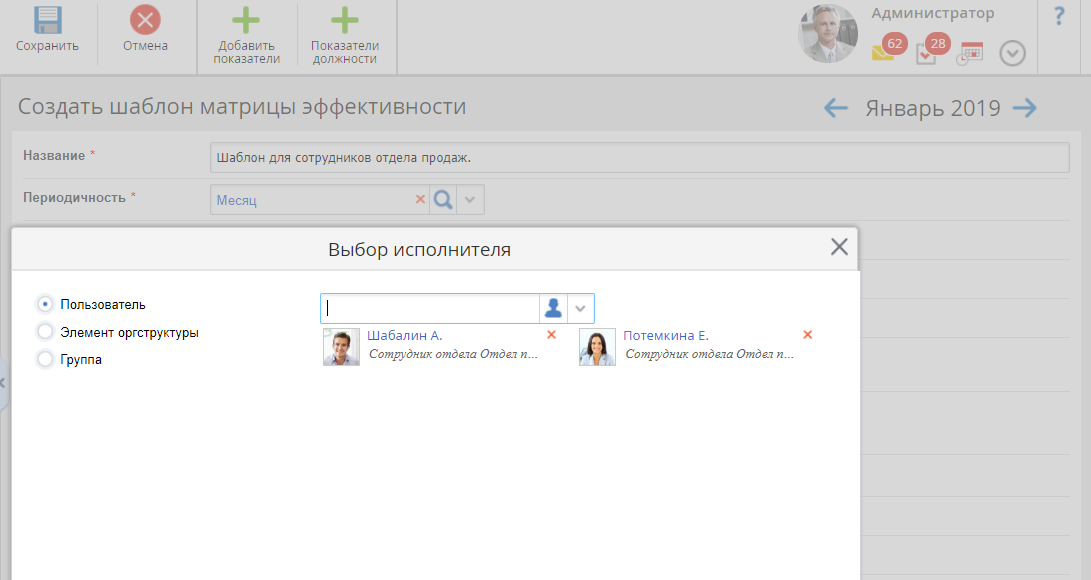
Task: Open the Периодичность dropdown arrow
Action: [x=472, y=200]
